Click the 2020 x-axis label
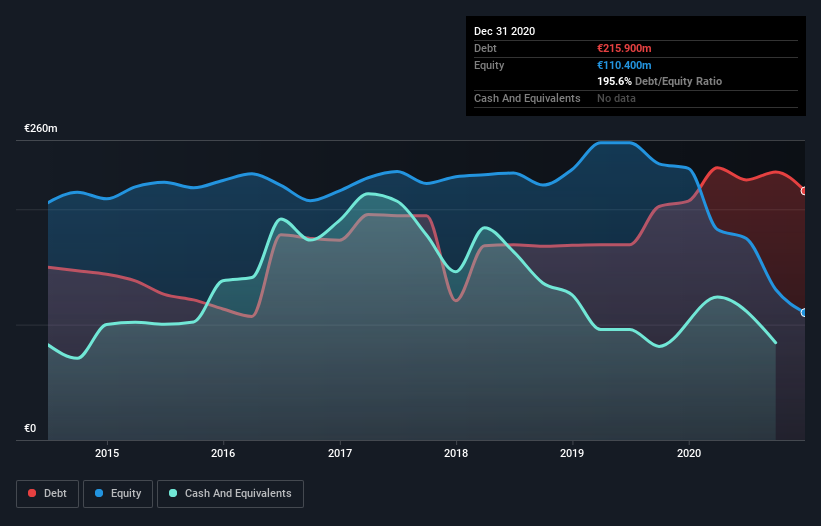 (x=689, y=453)
